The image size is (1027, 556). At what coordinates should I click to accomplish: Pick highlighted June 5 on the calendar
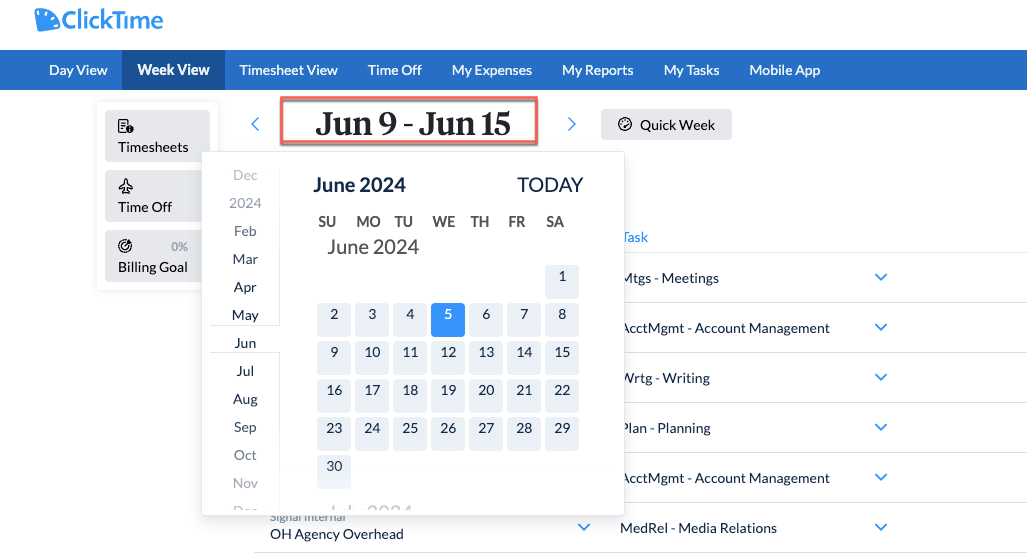coord(448,320)
